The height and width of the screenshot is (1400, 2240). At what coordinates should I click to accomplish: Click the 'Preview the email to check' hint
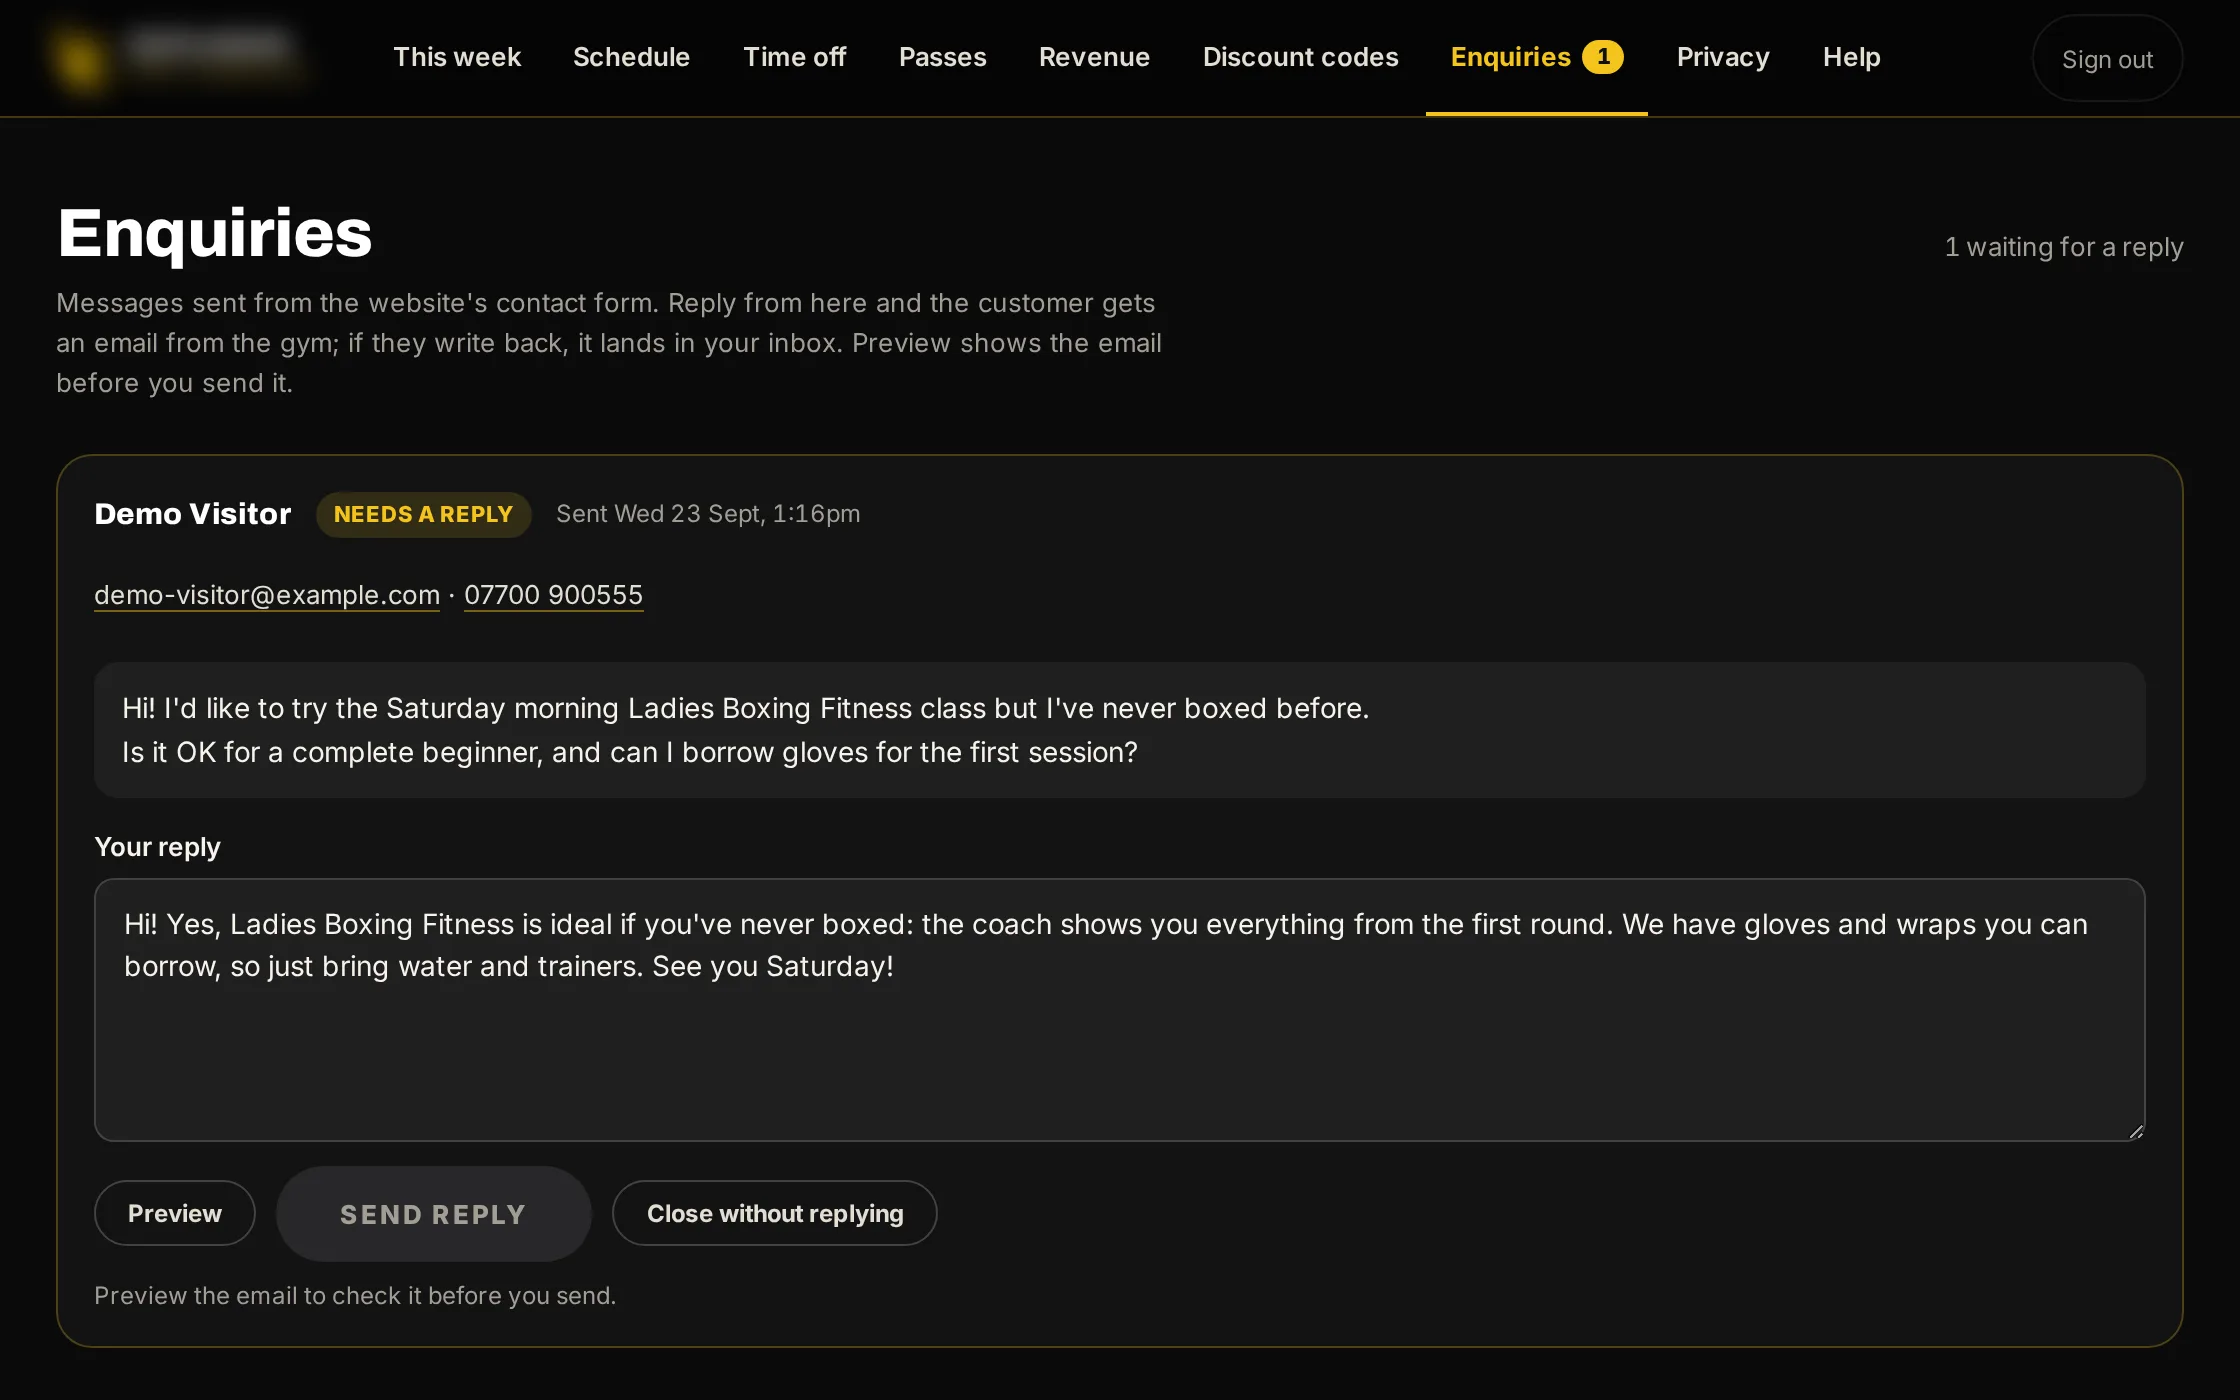coord(355,1296)
